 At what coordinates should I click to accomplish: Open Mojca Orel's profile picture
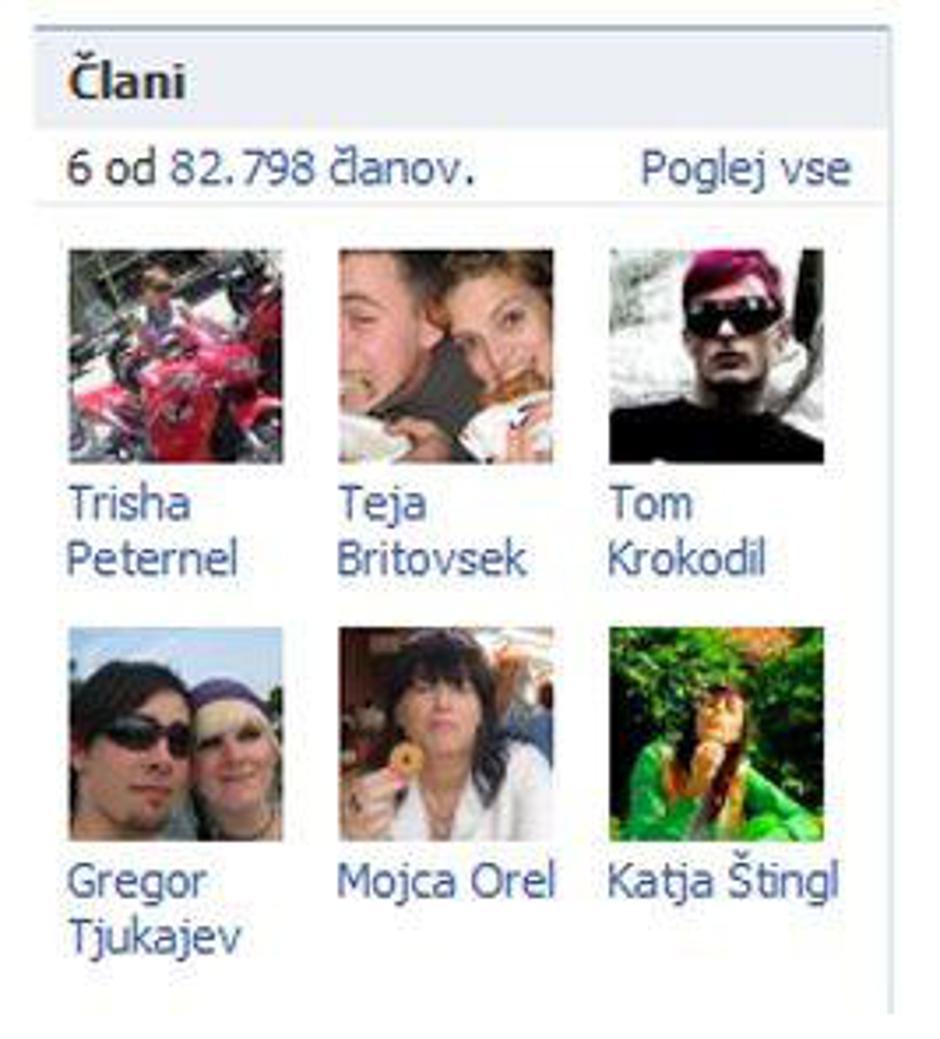[446, 734]
